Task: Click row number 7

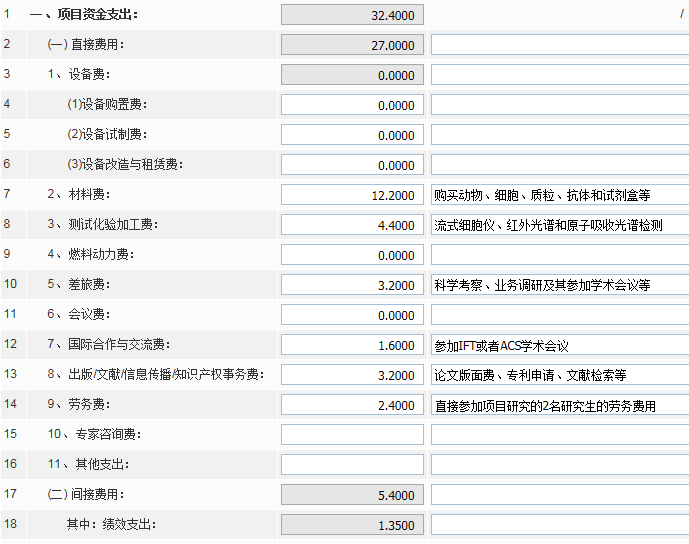Action: (7, 194)
